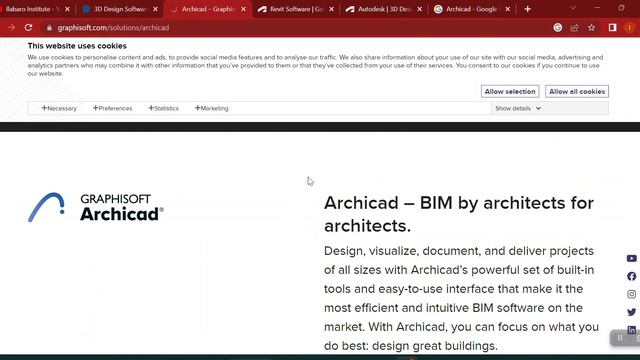Screen dimensions: 640x360
Task: Switch to the Ilabaro Institute tab
Action: click(x=33, y=9)
